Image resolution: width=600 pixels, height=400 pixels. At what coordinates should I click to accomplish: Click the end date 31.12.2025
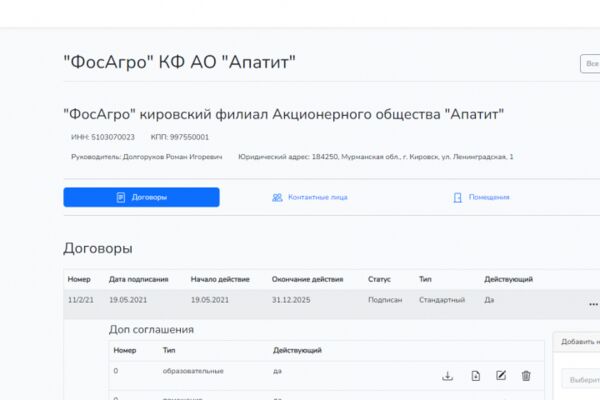click(291, 300)
